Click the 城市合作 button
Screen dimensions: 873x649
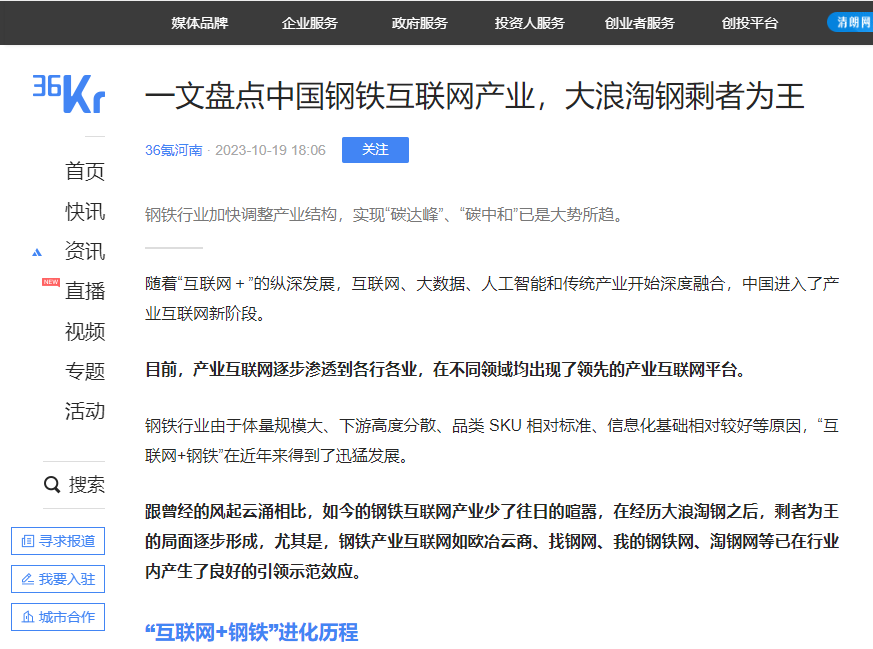(x=57, y=617)
